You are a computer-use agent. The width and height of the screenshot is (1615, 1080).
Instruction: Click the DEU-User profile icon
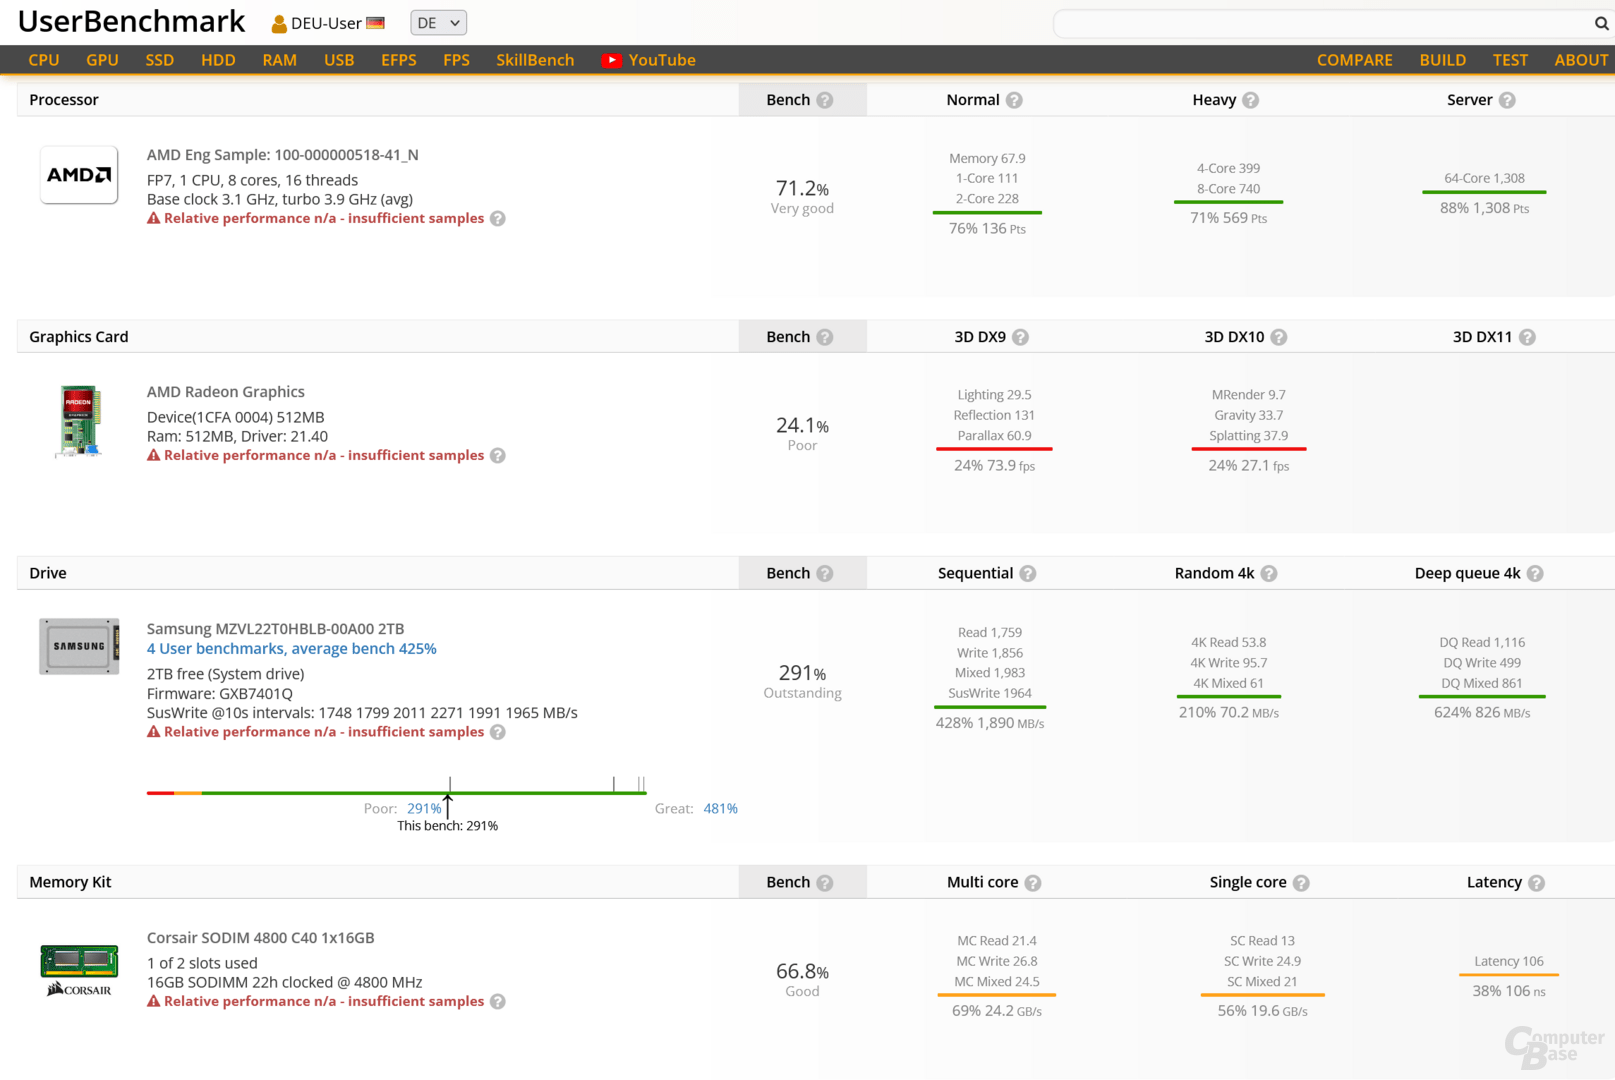tap(279, 24)
